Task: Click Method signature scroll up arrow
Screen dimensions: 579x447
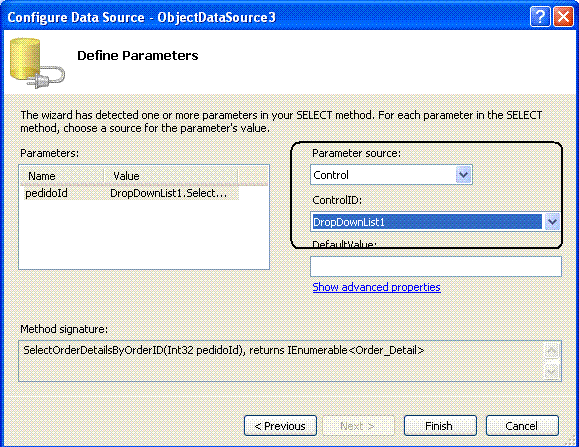Action: pyautogui.click(x=552, y=351)
